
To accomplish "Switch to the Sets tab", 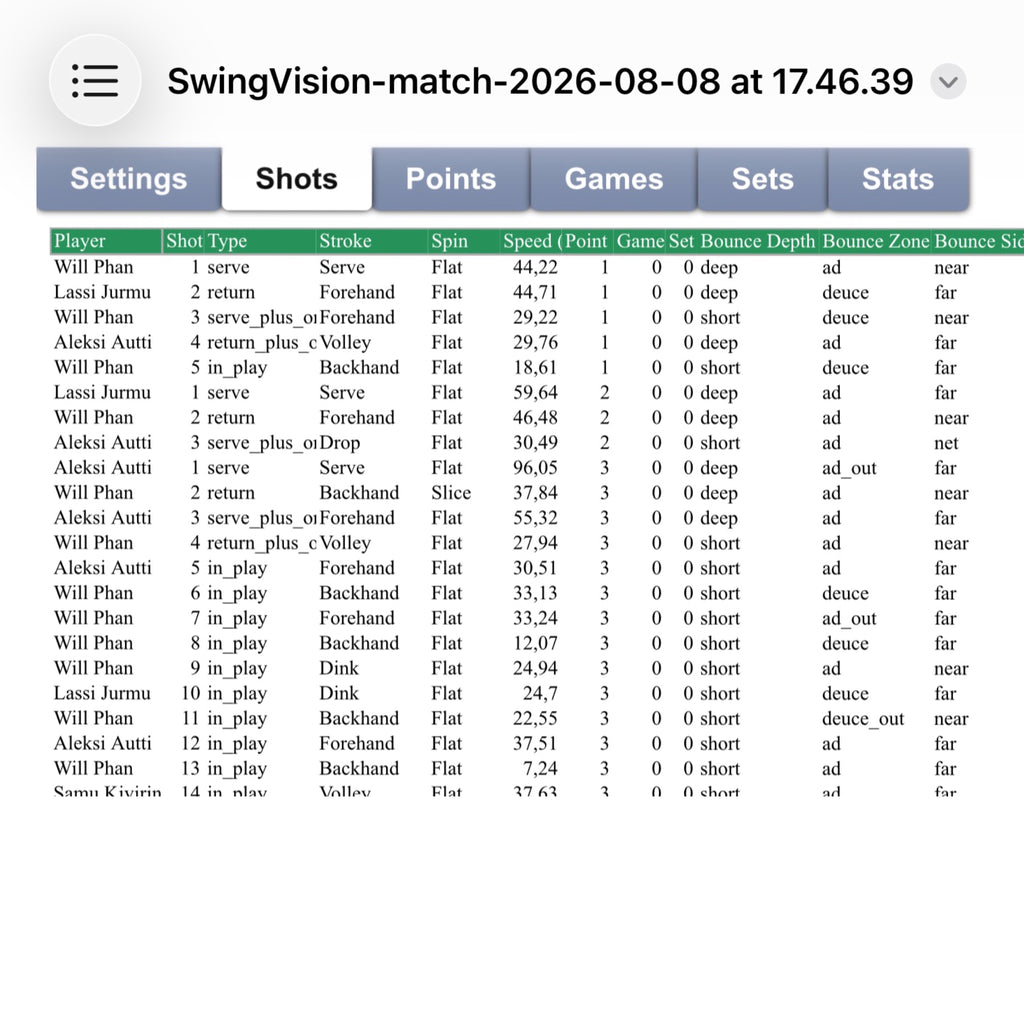I will [763, 178].
